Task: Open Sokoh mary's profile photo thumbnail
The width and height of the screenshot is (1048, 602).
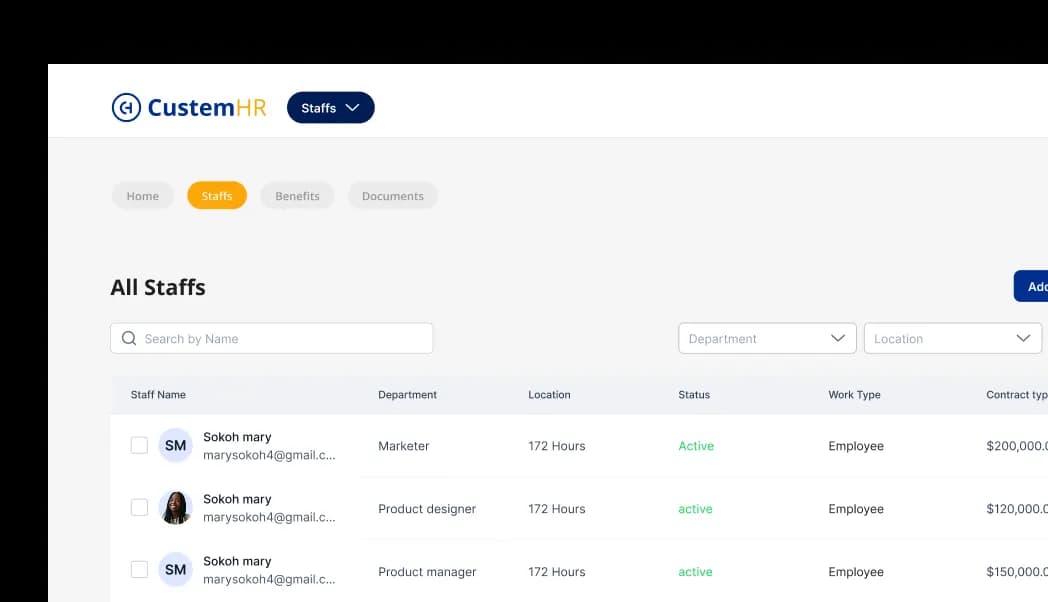Action: 175,507
